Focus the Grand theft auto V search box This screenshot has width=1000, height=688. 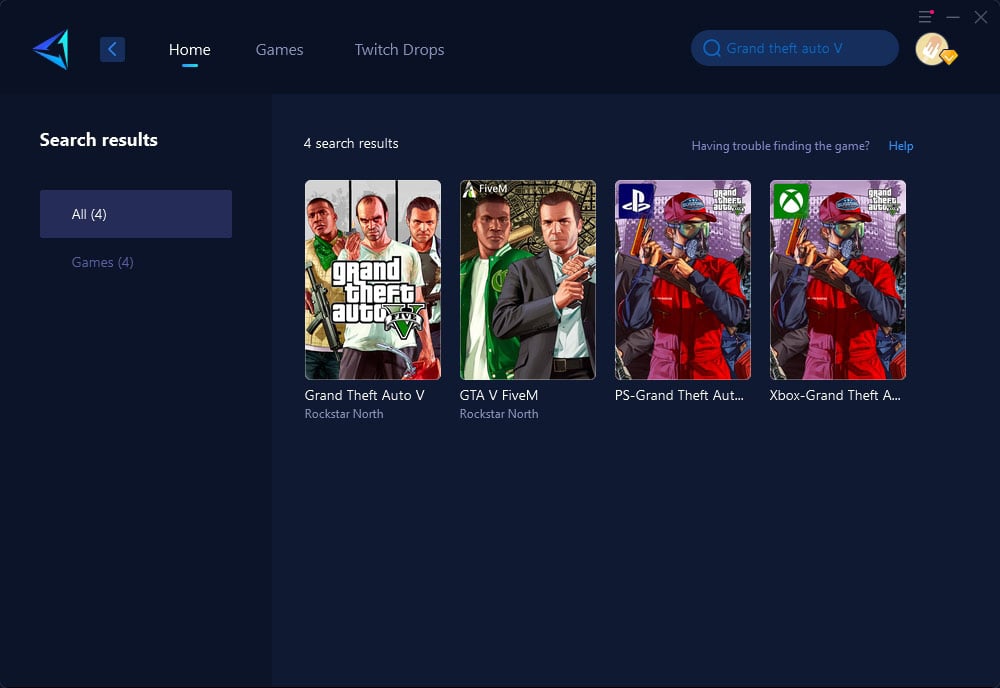point(795,48)
